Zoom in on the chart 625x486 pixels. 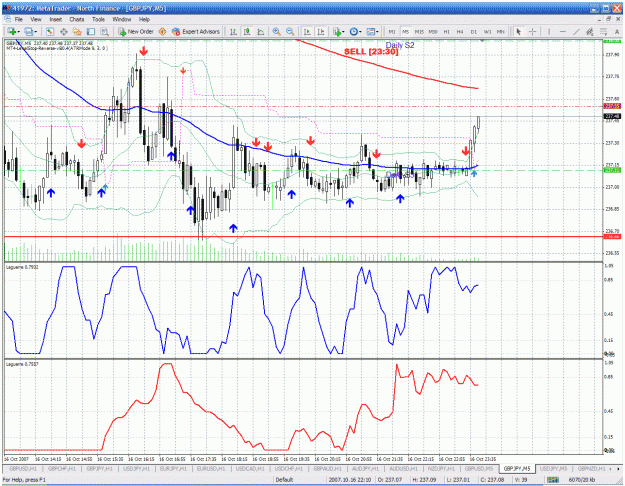[x=276, y=31]
